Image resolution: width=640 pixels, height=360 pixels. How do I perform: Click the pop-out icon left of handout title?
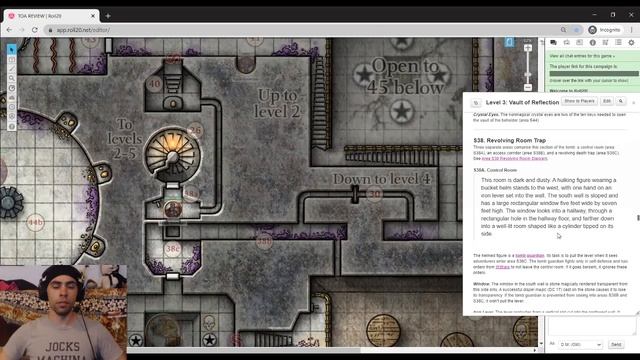(x=476, y=103)
